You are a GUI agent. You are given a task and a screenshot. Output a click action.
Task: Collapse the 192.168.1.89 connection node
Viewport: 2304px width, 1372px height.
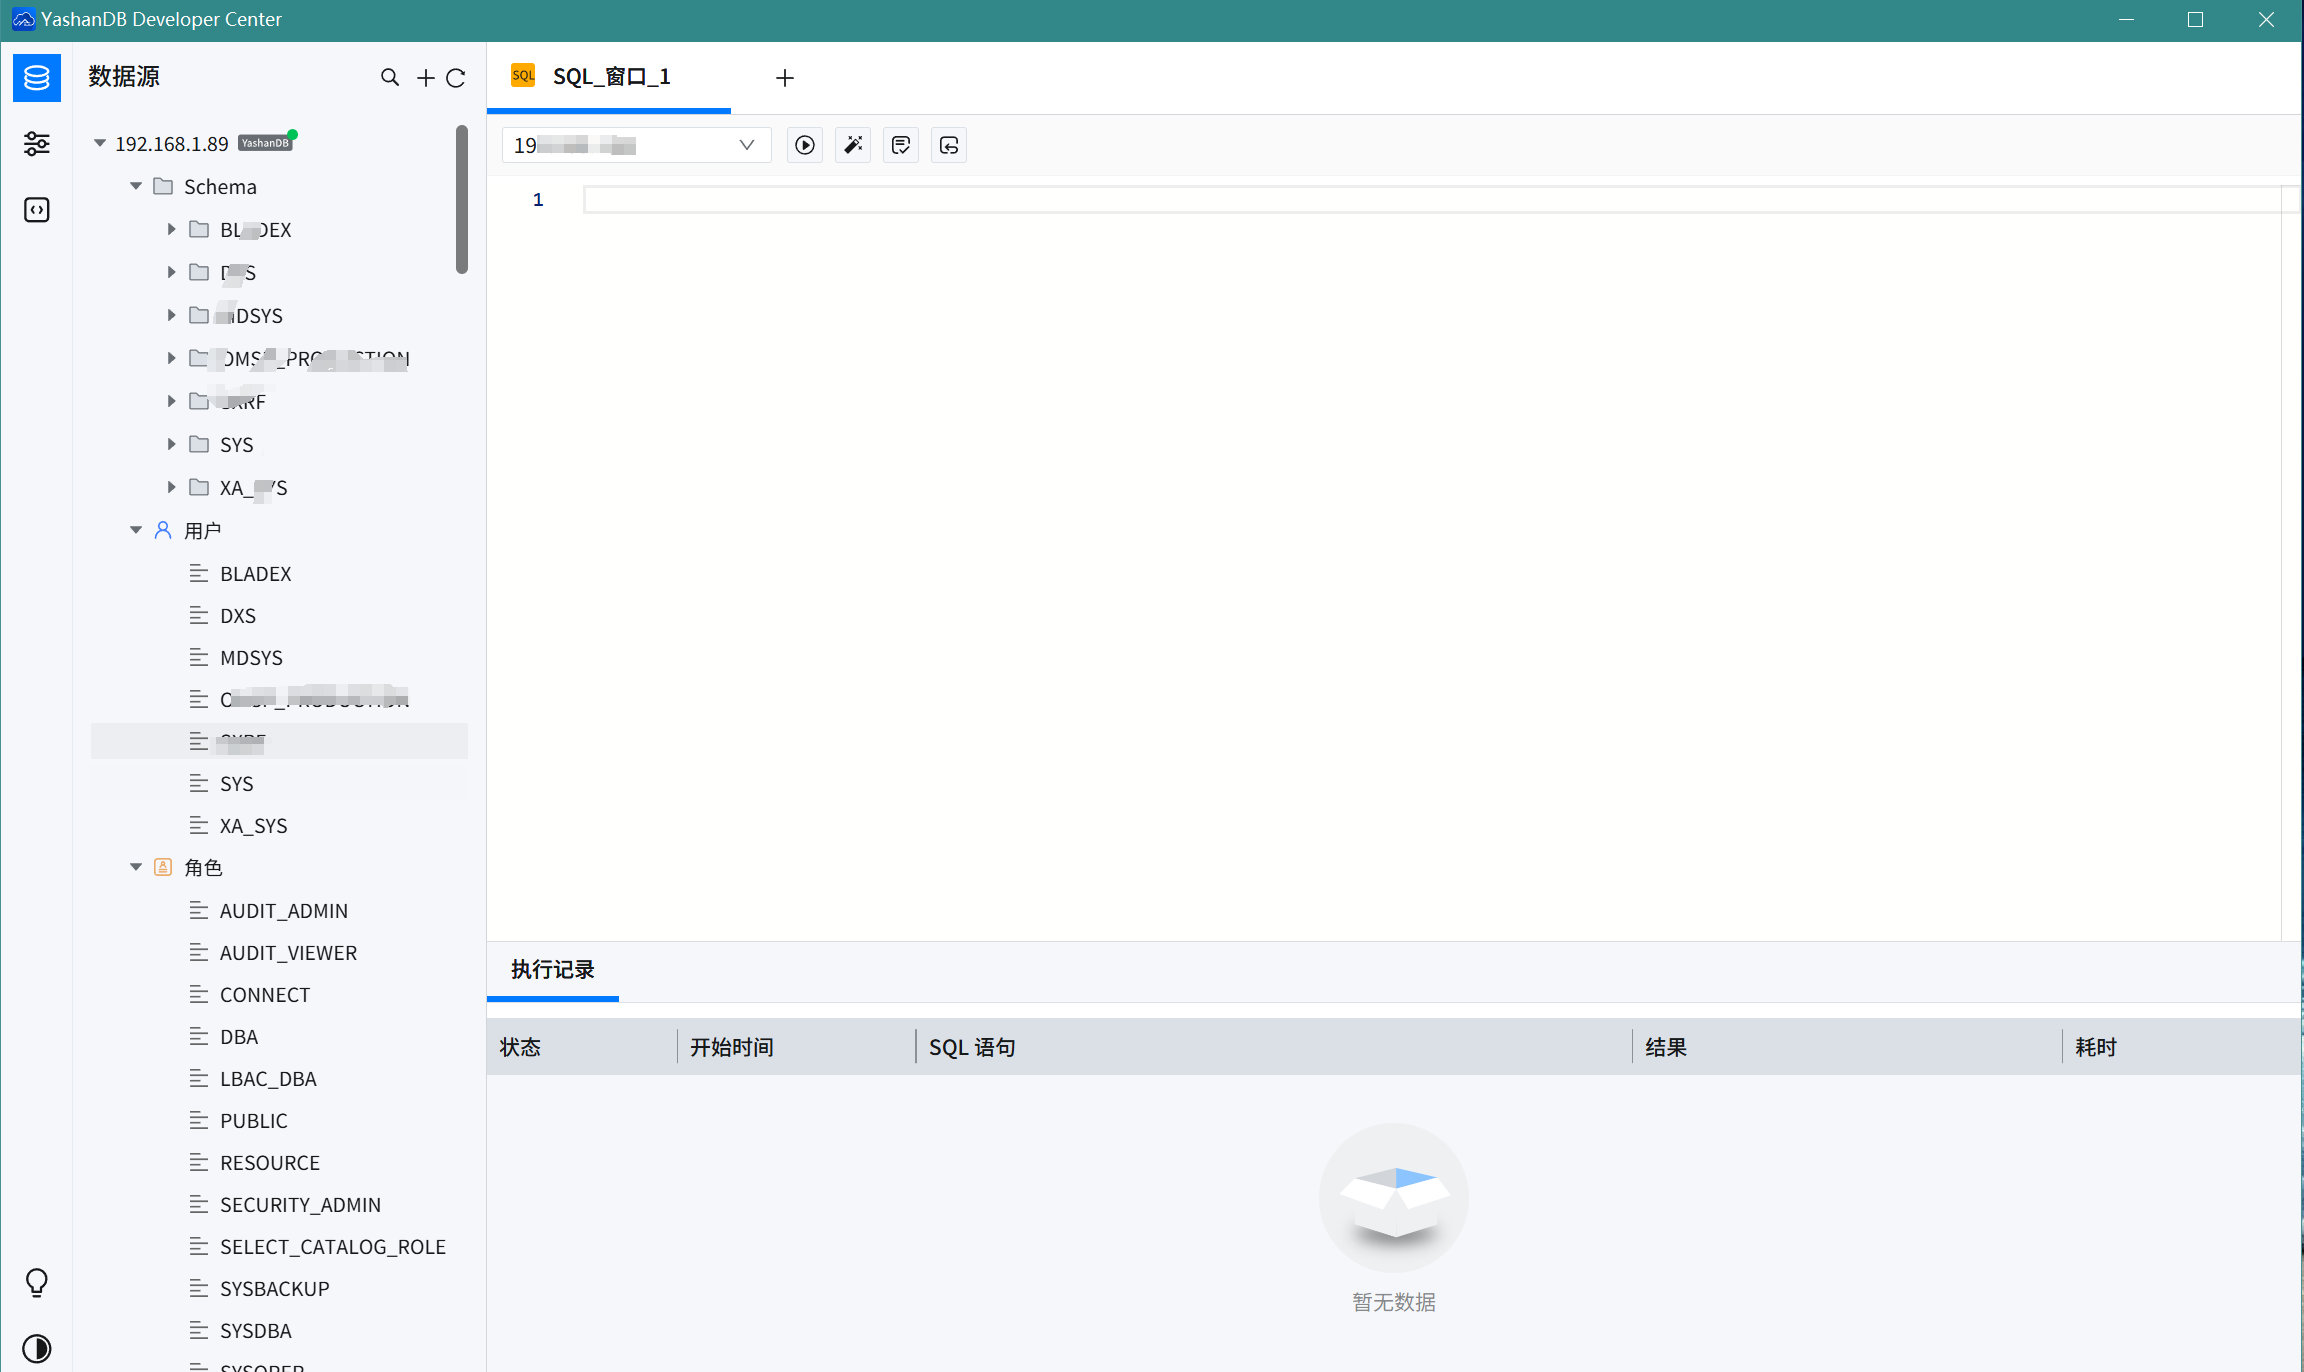pos(100,143)
